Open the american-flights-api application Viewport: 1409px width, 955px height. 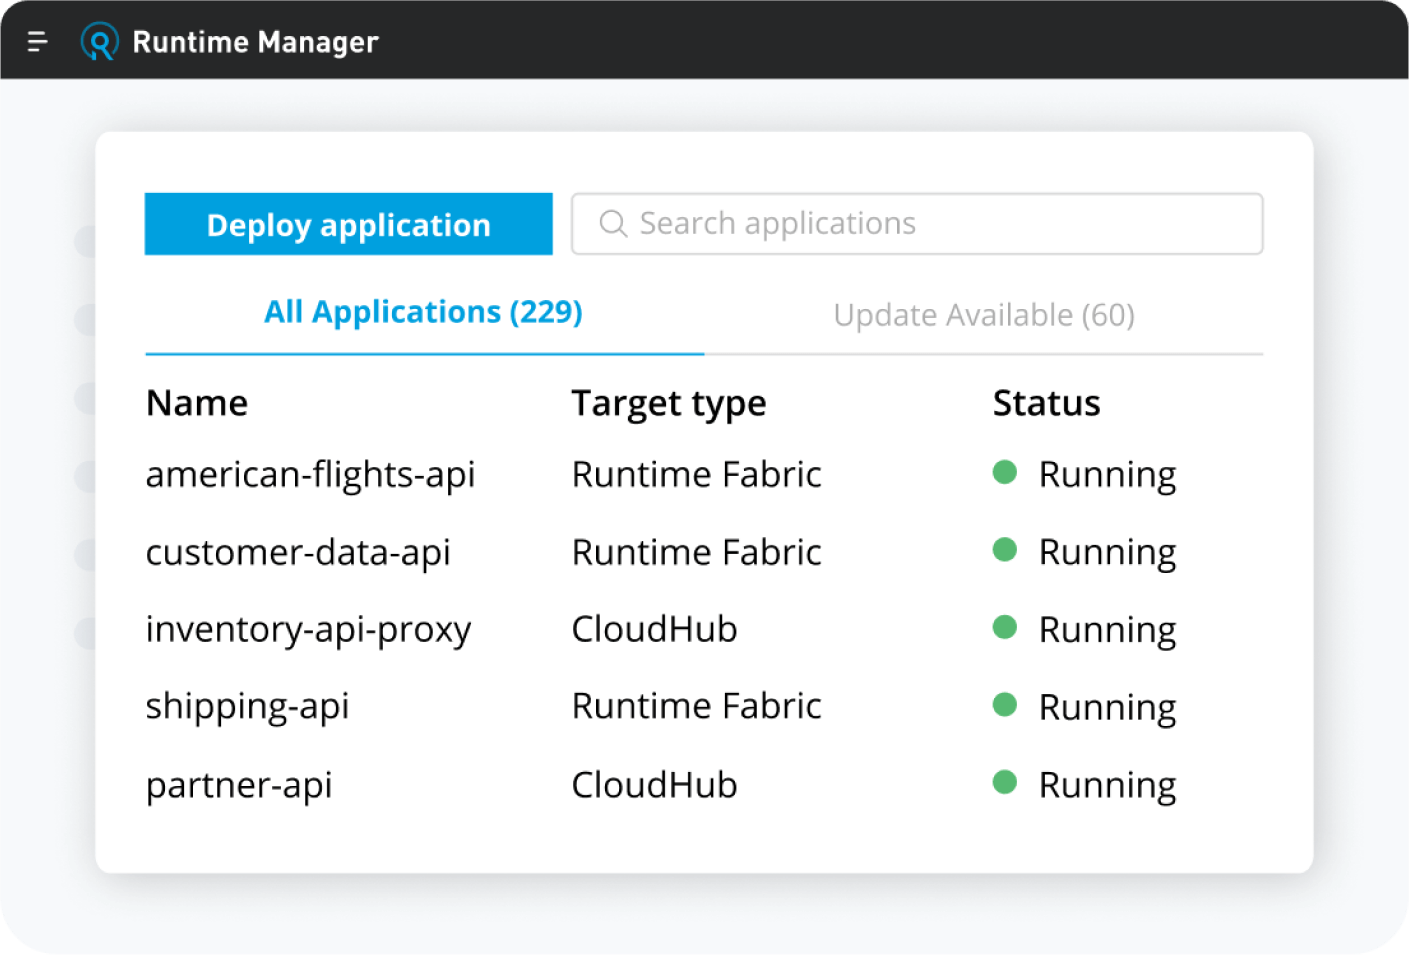click(x=310, y=474)
